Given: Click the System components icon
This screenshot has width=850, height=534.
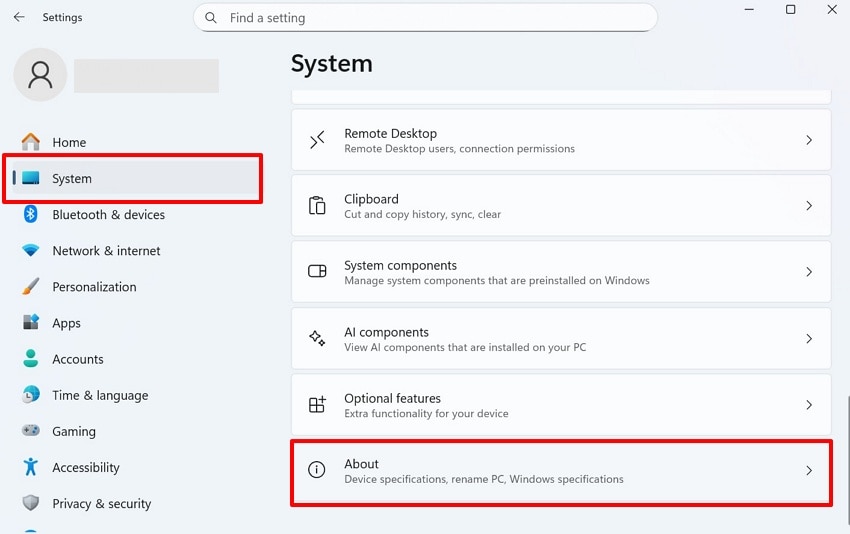Looking at the screenshot, I should point(317,271).
